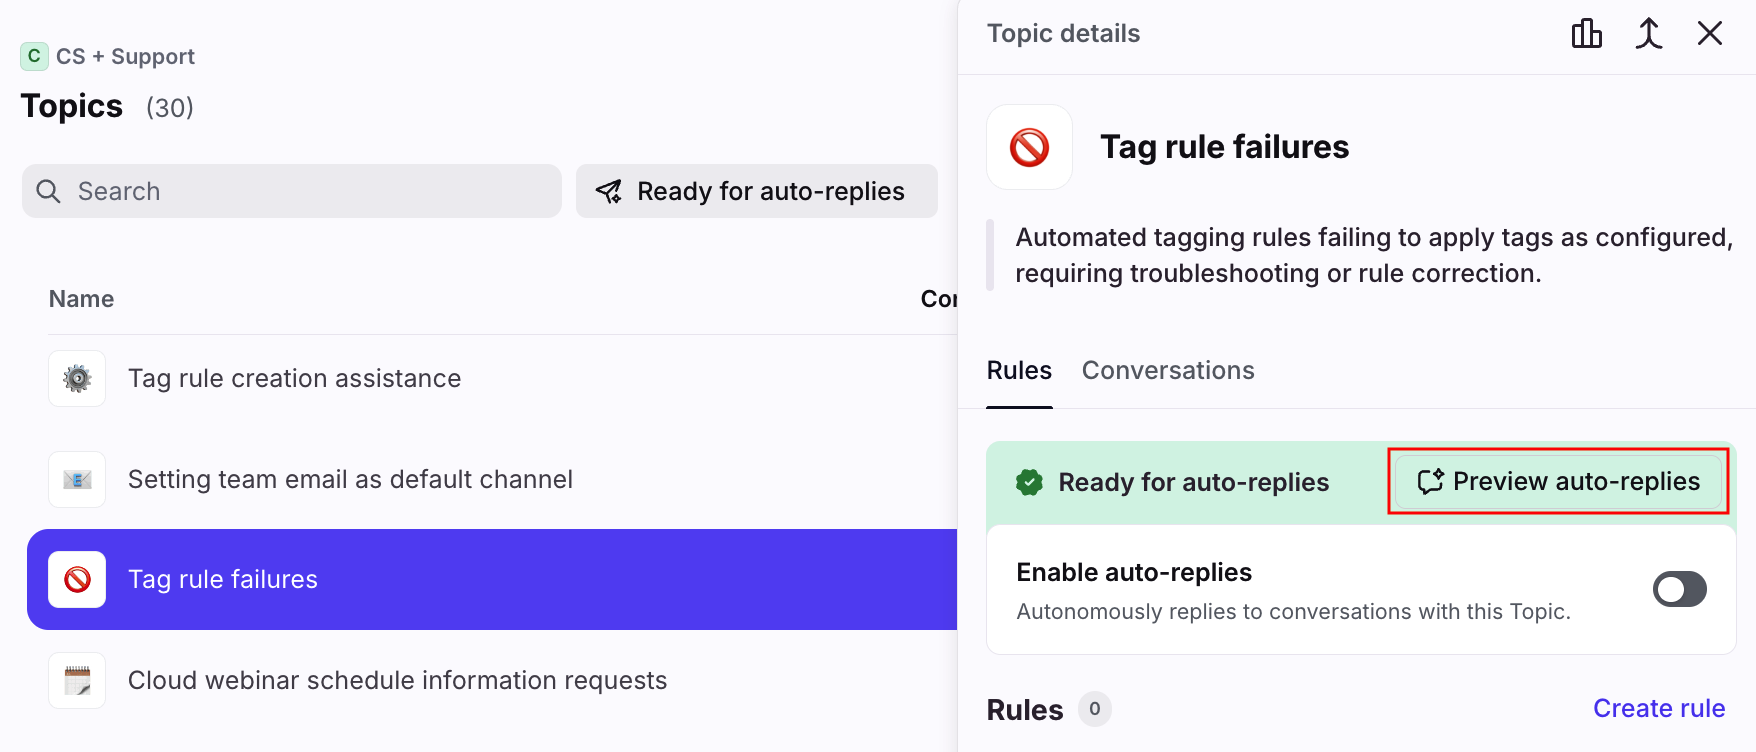Viewport: 1756px width, 752px height.
Task: Click the Search topics input field
Action: pos(292,191)
